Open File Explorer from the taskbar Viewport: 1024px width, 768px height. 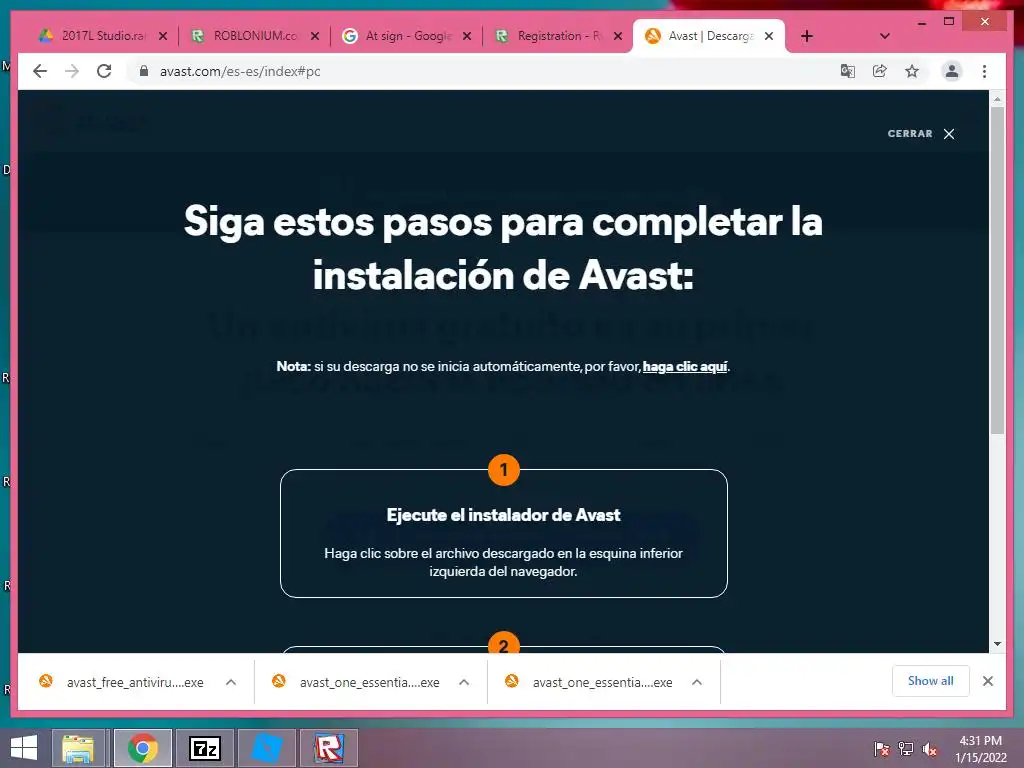pos(78,748)
